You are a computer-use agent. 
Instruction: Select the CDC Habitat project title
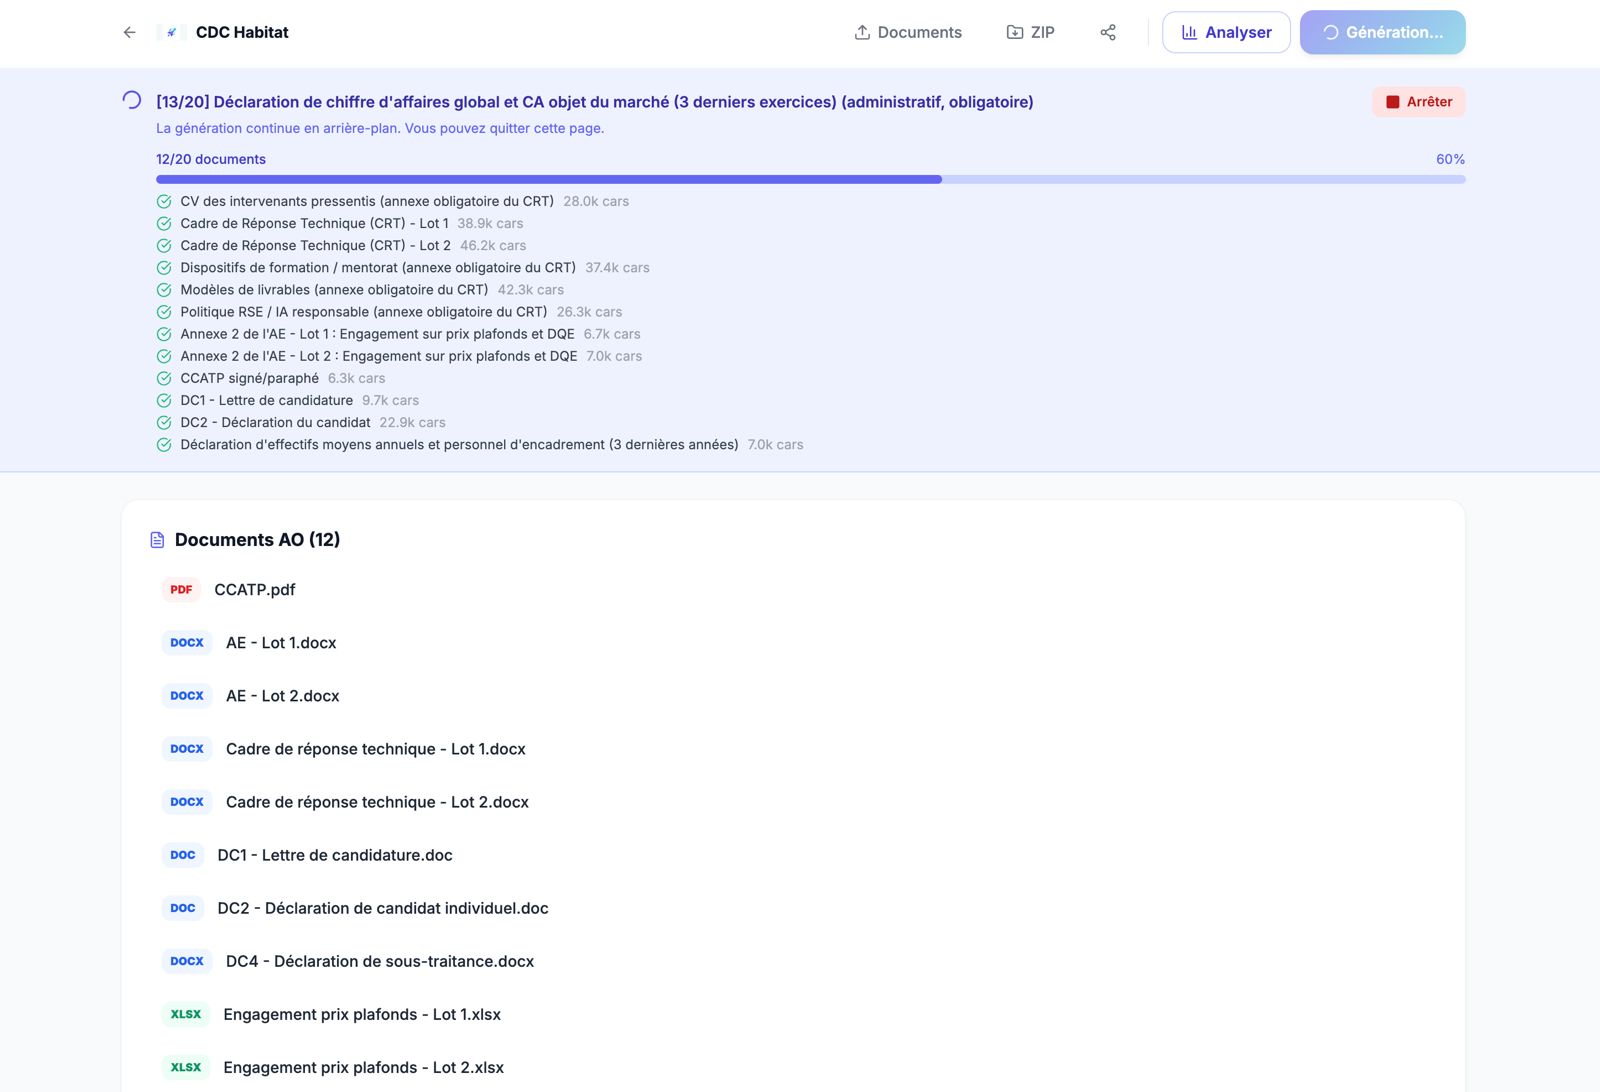[241, 32]
